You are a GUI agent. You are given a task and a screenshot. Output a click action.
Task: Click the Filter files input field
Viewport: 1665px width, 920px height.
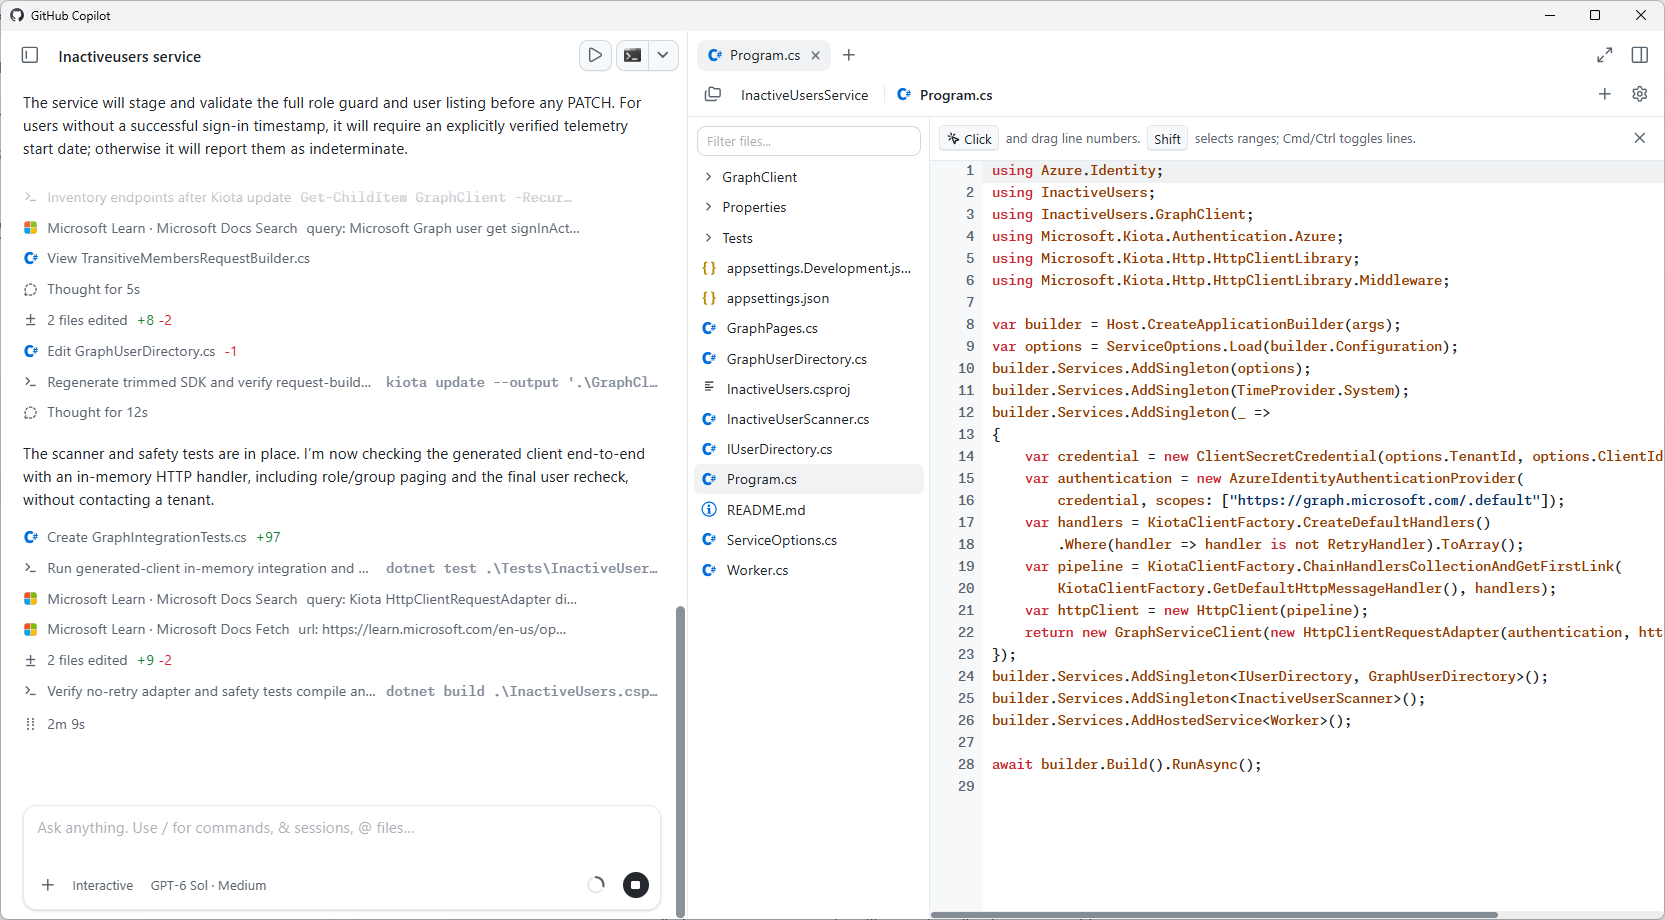tap(809, 141)
